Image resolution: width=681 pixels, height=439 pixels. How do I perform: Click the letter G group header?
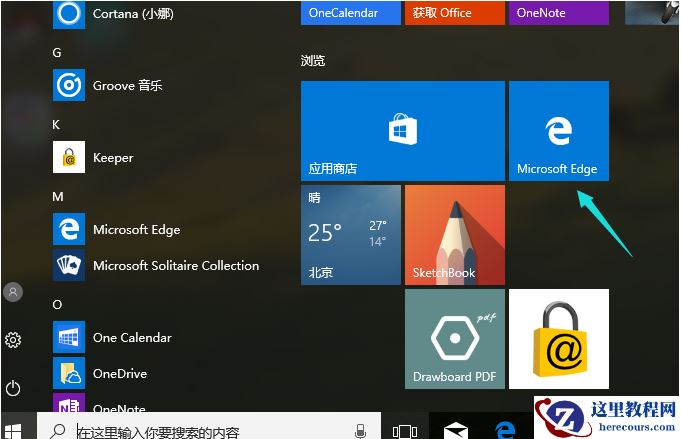(x=57, y=53)
